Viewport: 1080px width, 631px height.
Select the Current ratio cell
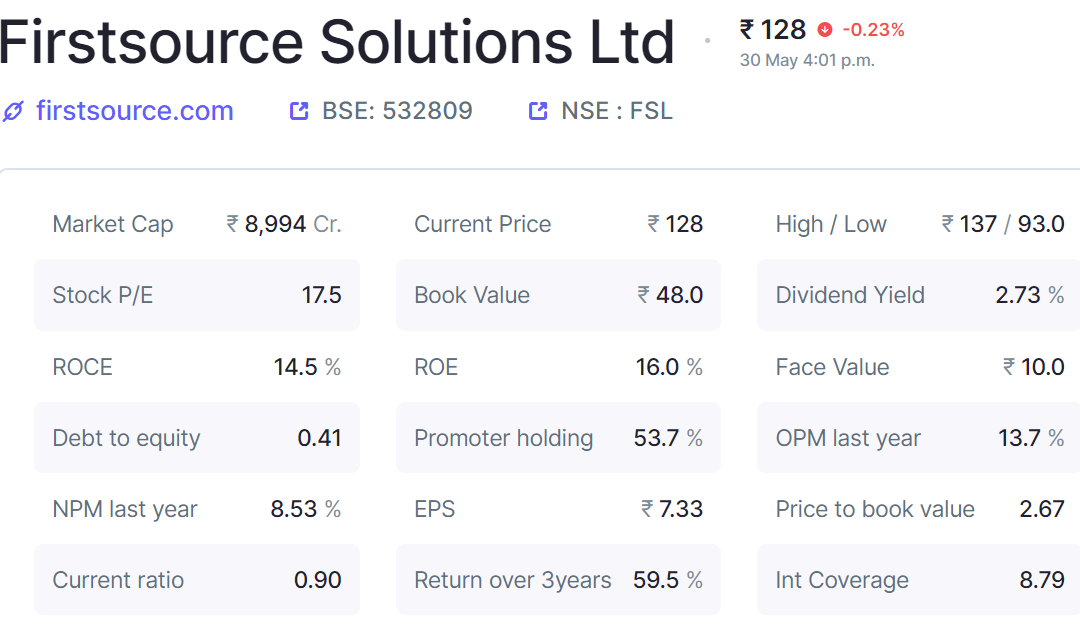tap(197, 579)
